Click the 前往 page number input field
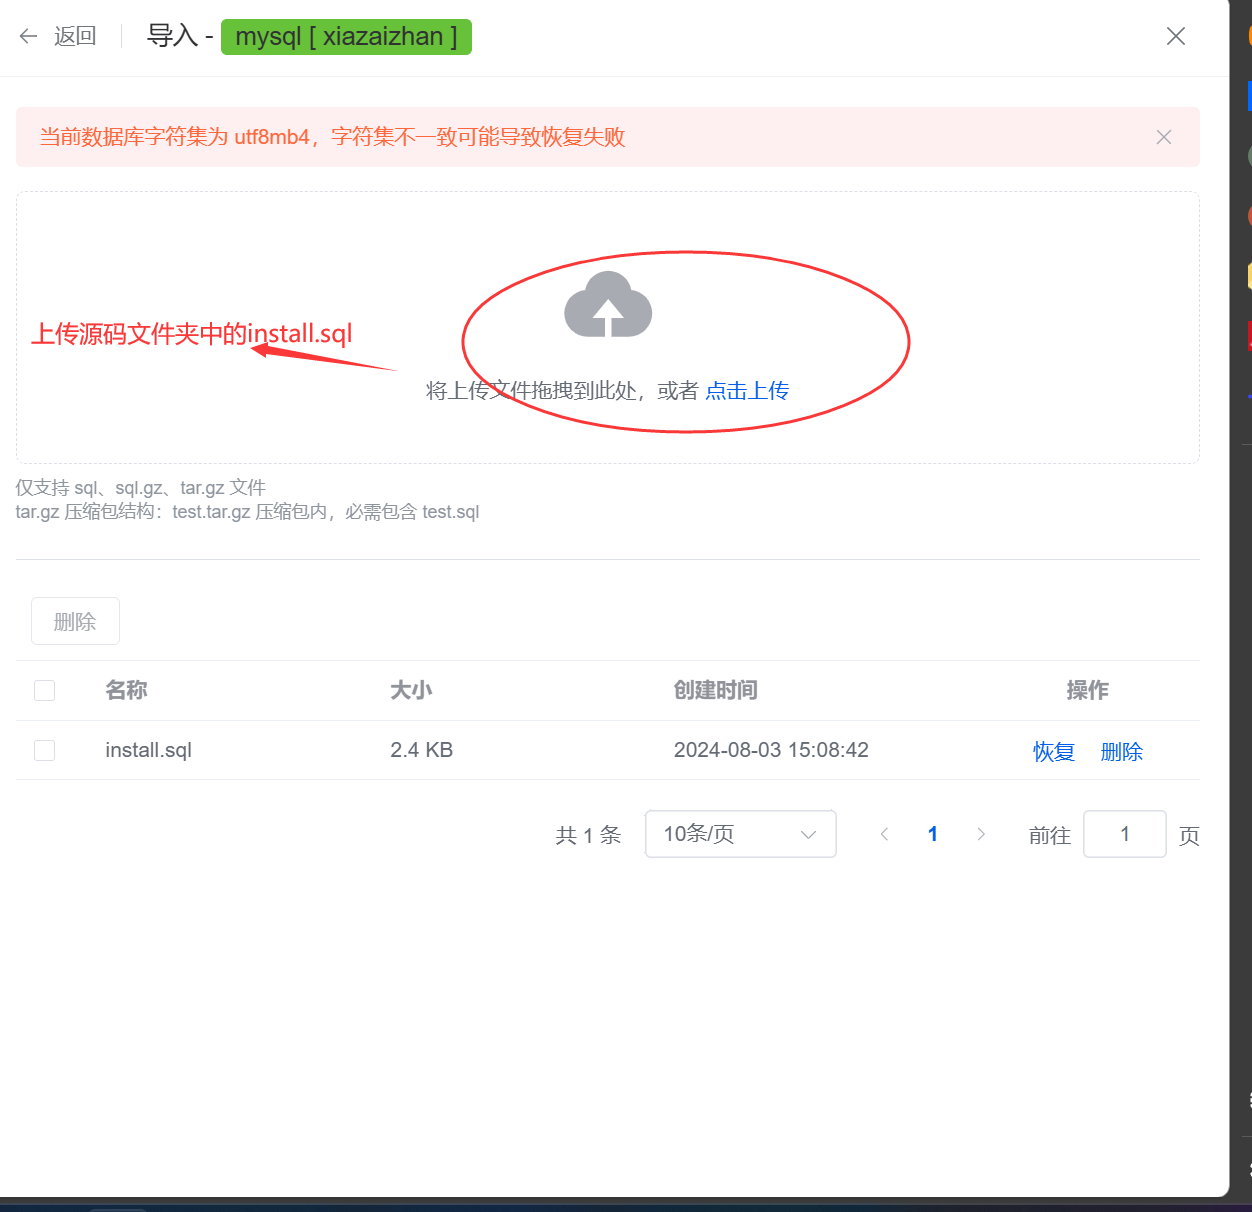 point(1124,834)
